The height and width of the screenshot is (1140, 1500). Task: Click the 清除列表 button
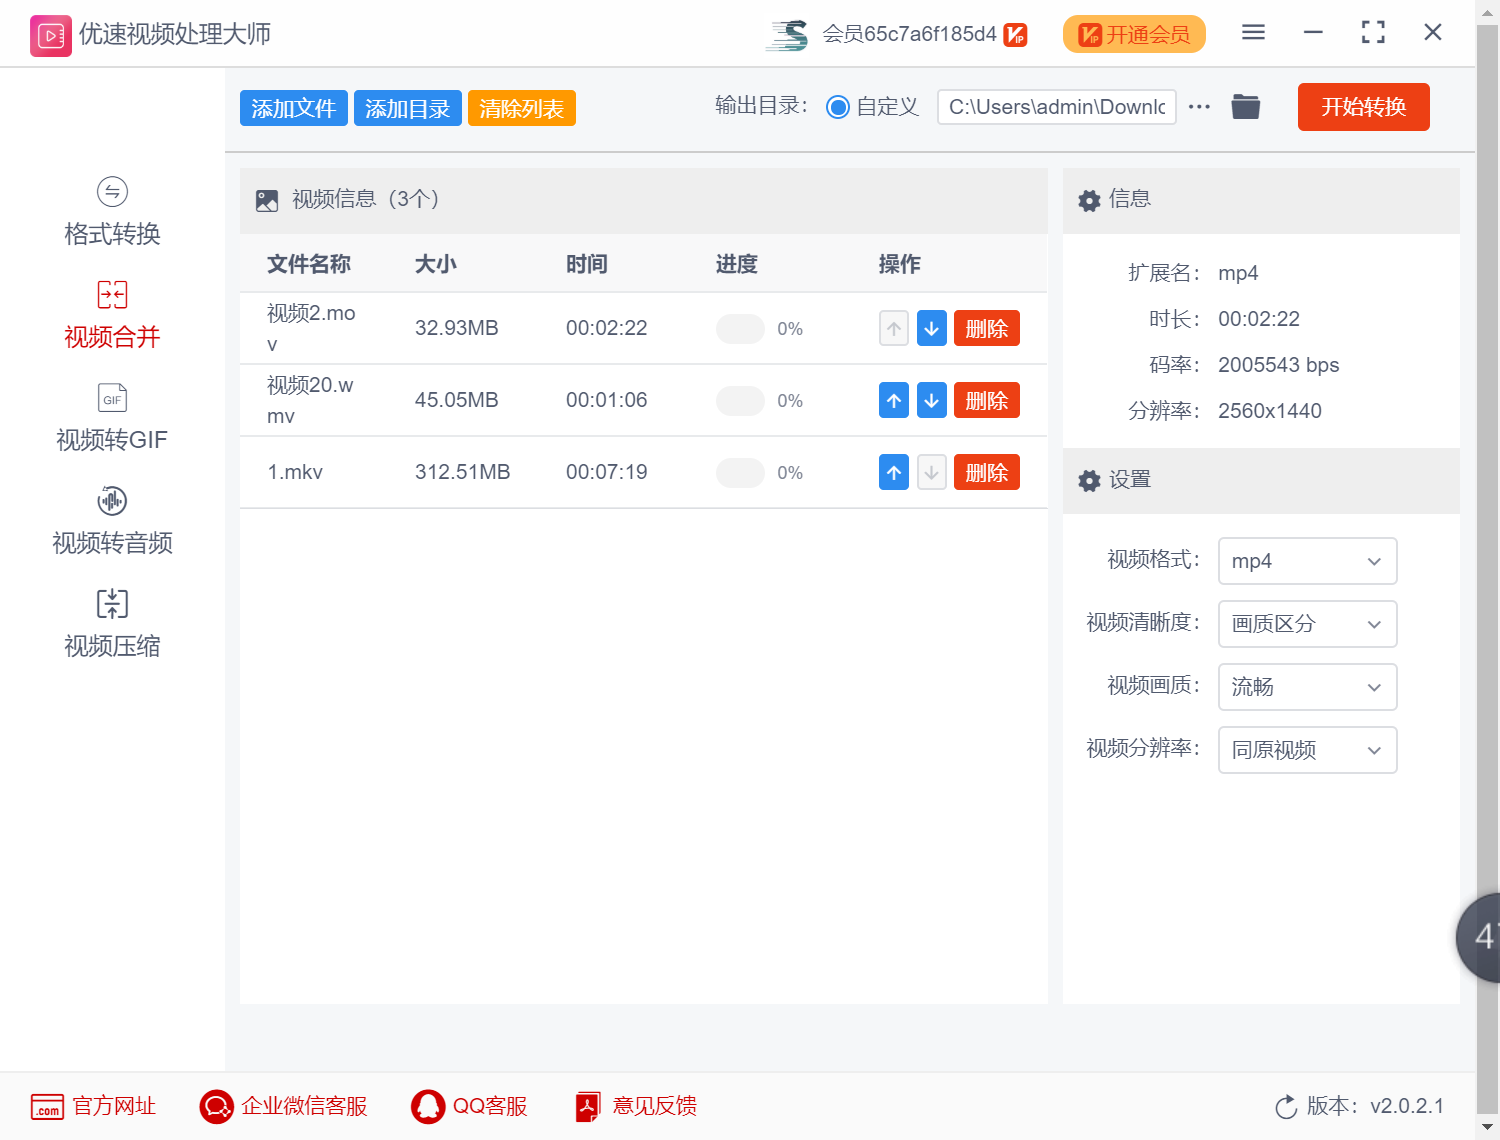coord(522,108)
